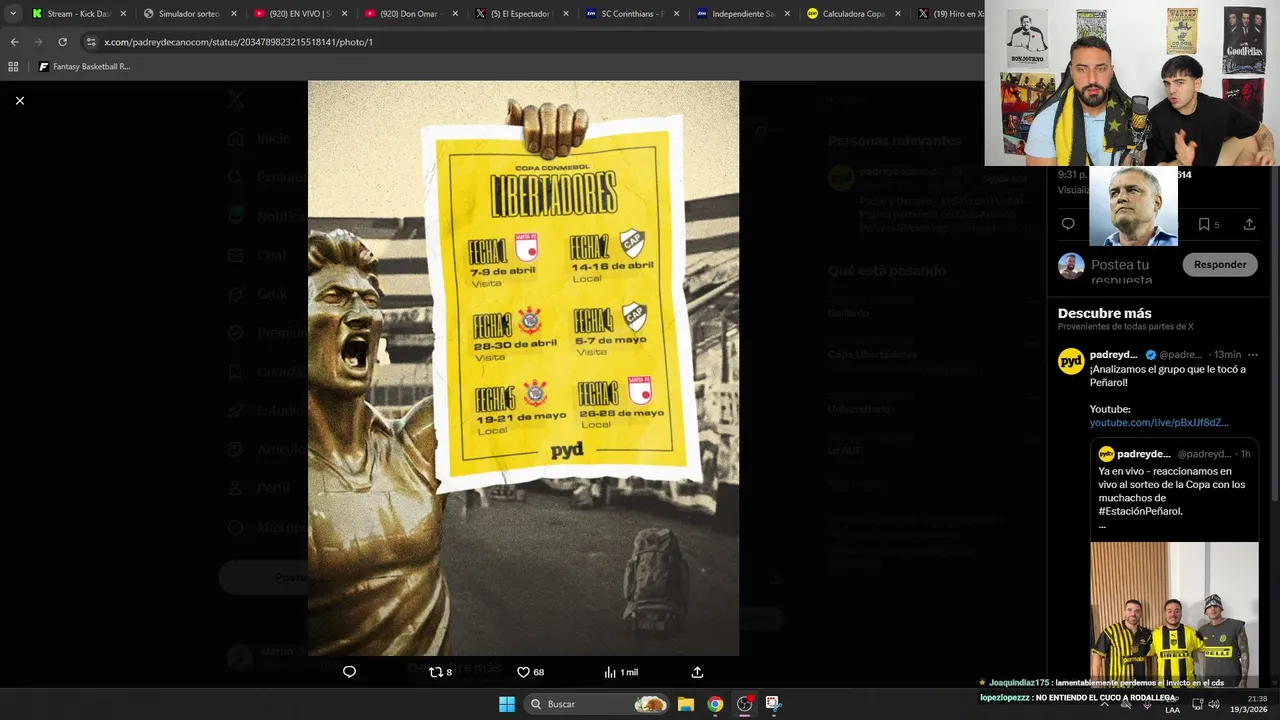Viewport: 1280px width, 720px height.
Task: Open the Fantasy Basketball bookmark
Action: (x=84, y=67)
